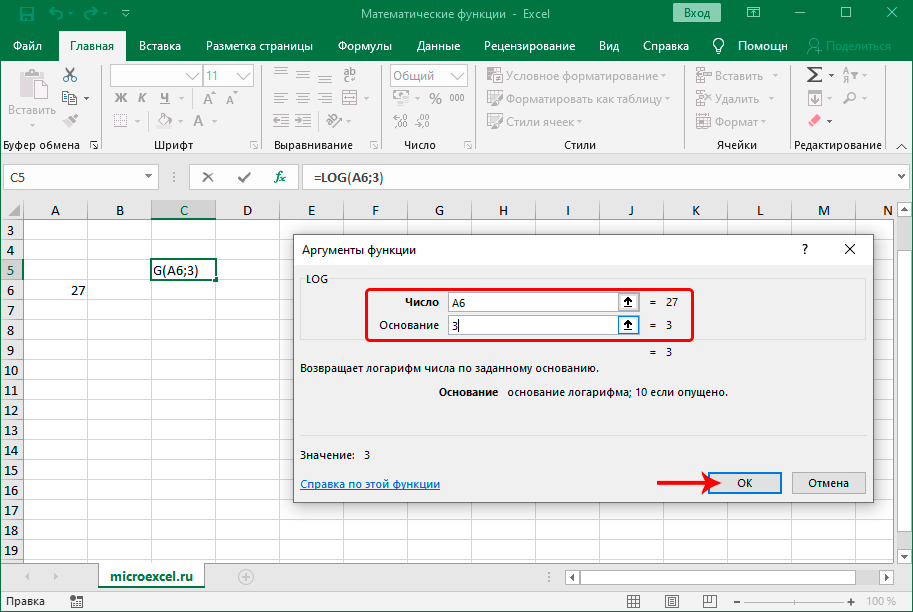
Task: Open the dialog Help question mark
Action: [804, 250]
